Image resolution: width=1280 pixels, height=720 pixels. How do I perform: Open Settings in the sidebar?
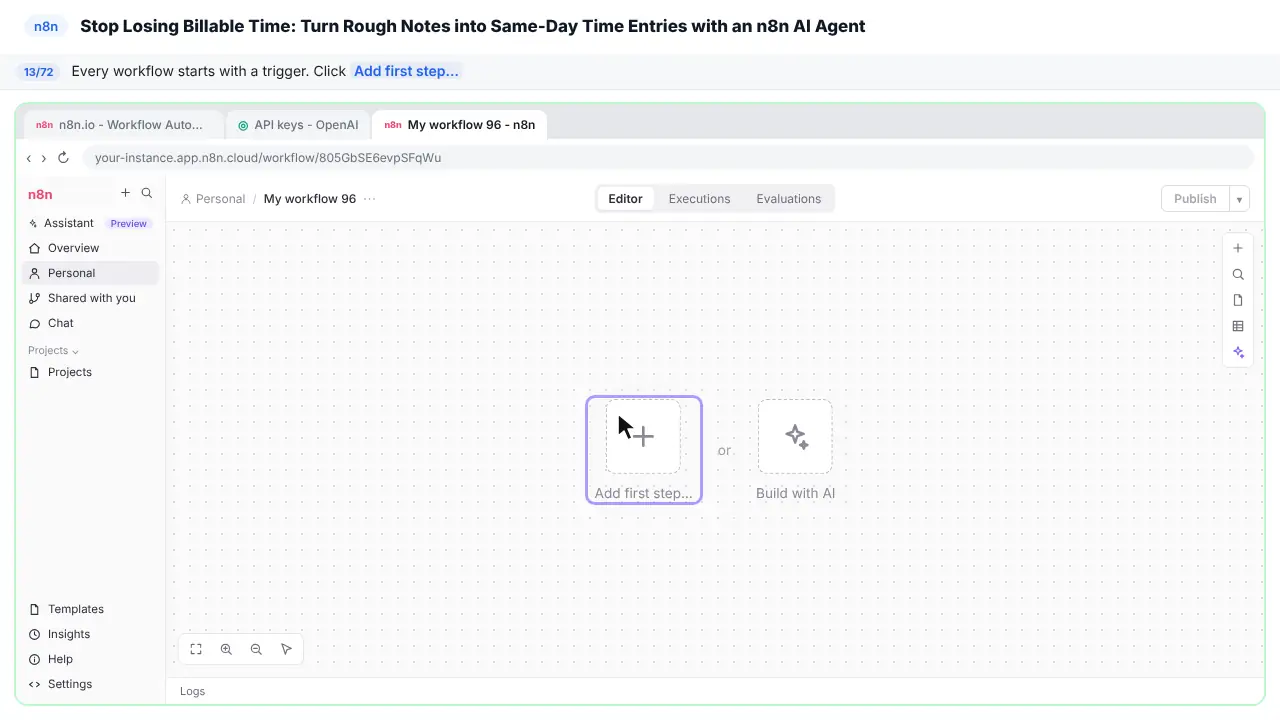[x=90, y=684]
